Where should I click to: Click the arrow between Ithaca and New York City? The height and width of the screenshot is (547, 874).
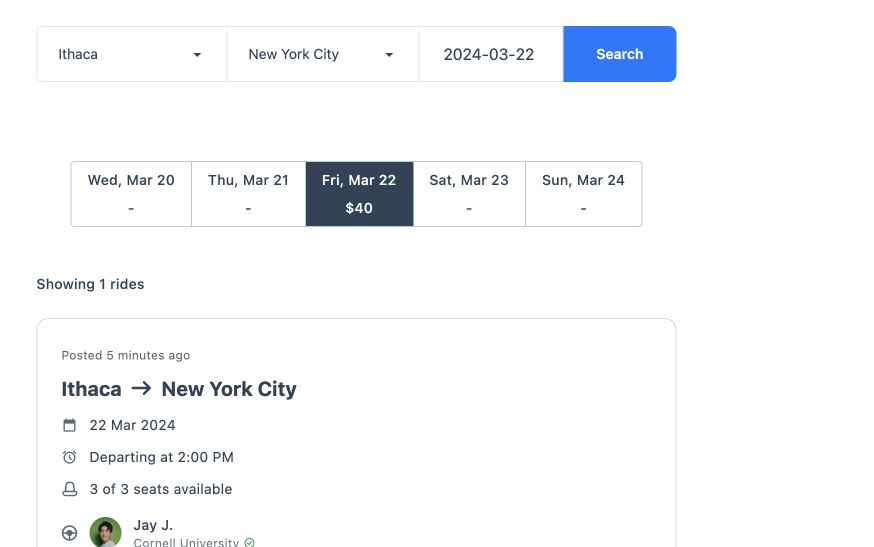142,388
